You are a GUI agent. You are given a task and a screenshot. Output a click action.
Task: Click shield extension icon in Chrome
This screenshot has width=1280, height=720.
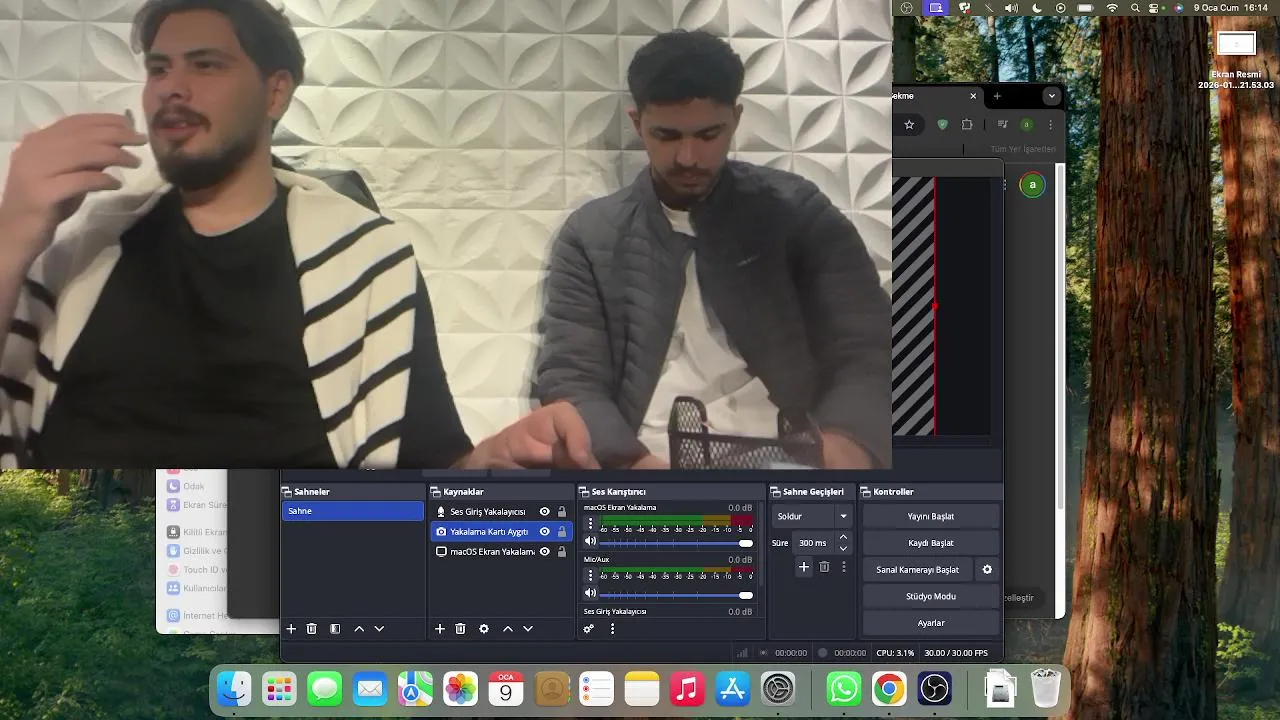click(942, 125)
